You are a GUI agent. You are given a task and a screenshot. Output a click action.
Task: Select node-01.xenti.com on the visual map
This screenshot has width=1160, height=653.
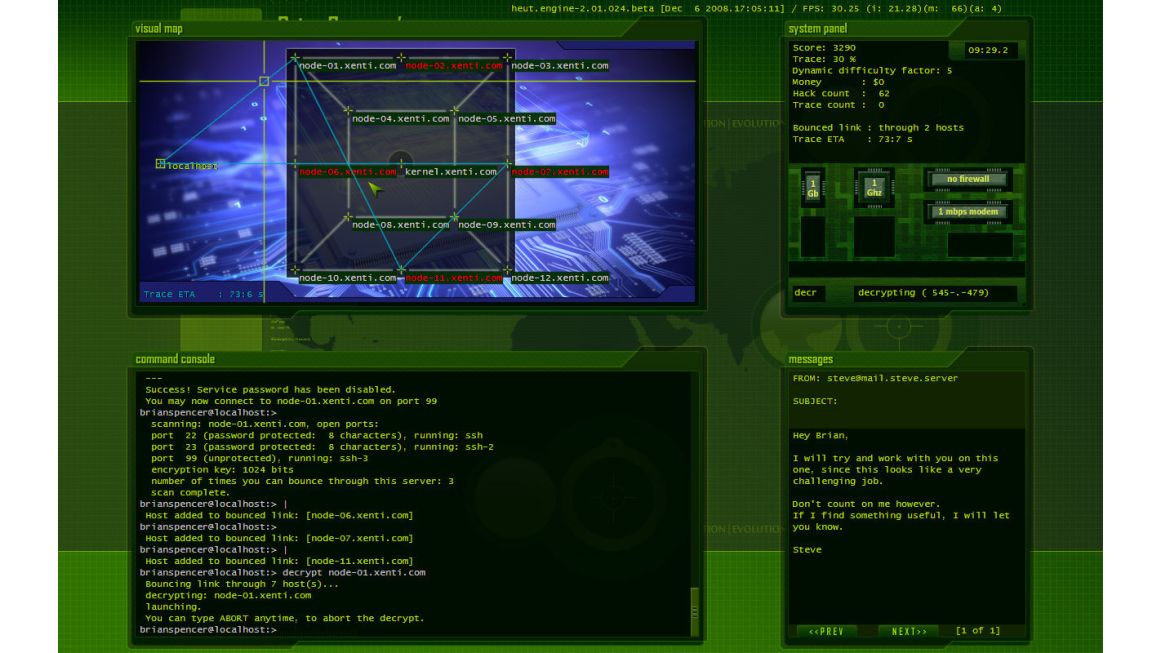click(x=348, y=66)
